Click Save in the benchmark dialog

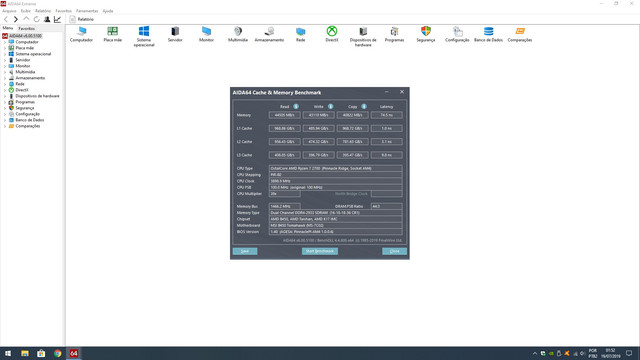[245, 251]
